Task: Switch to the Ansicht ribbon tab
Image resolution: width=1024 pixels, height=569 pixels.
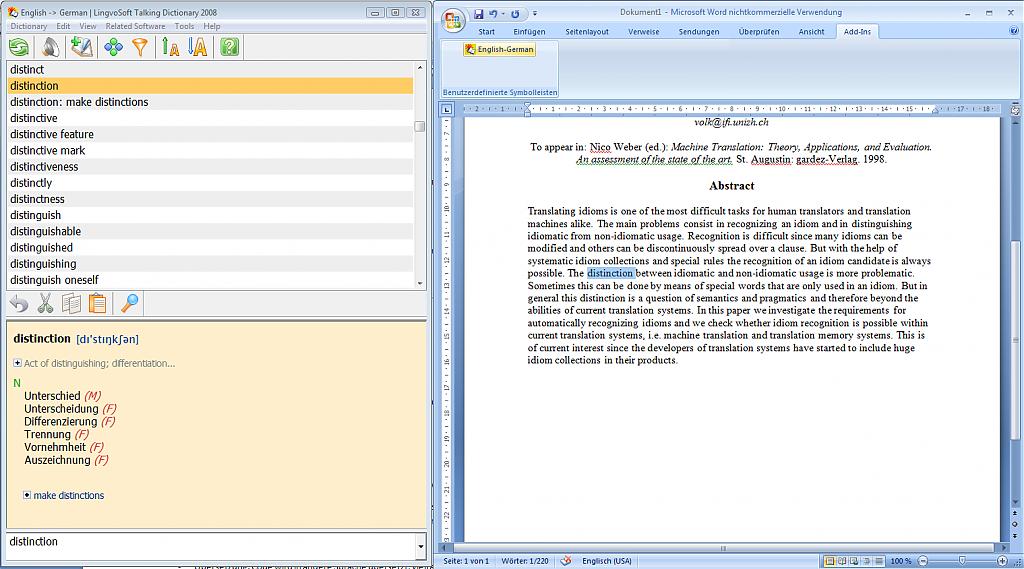Action: (x=811, y=31)
